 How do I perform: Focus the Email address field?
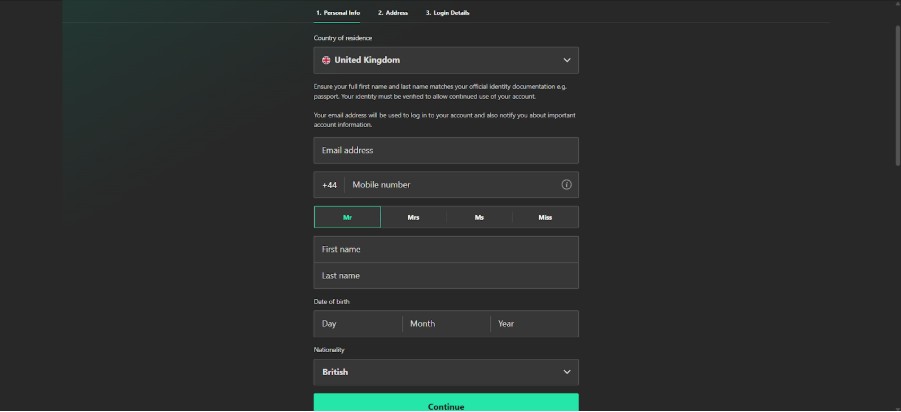tap(446, 151)
